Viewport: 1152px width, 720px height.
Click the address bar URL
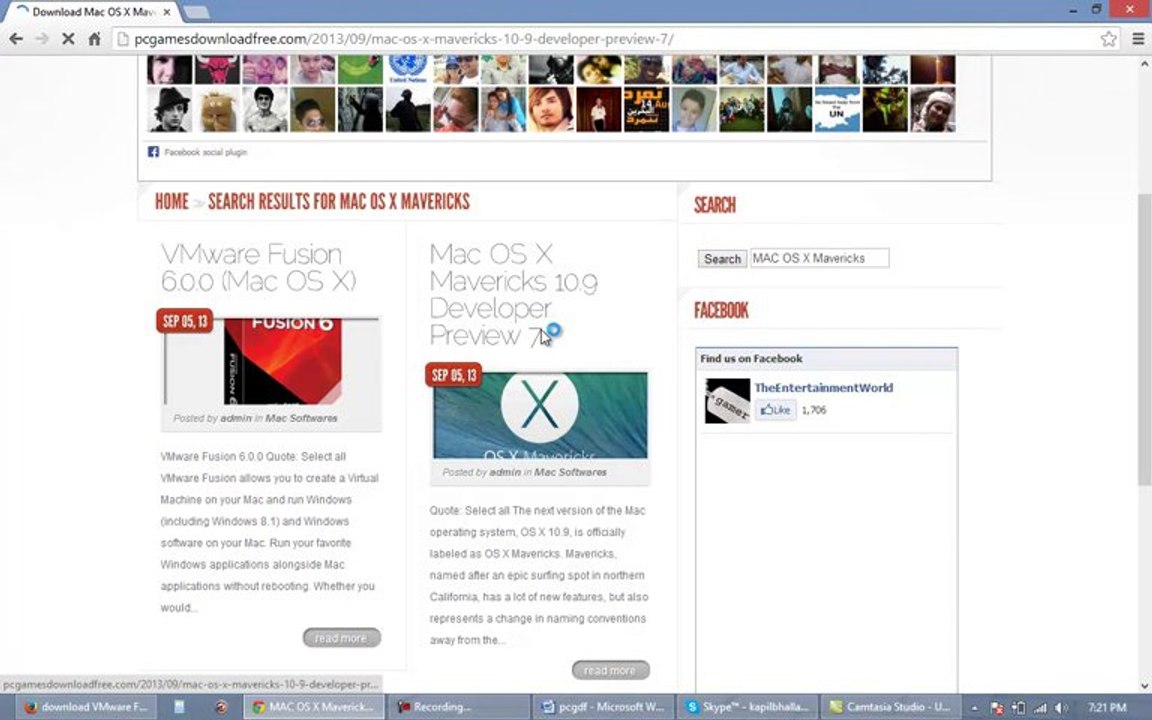click(x=404, y=39)
